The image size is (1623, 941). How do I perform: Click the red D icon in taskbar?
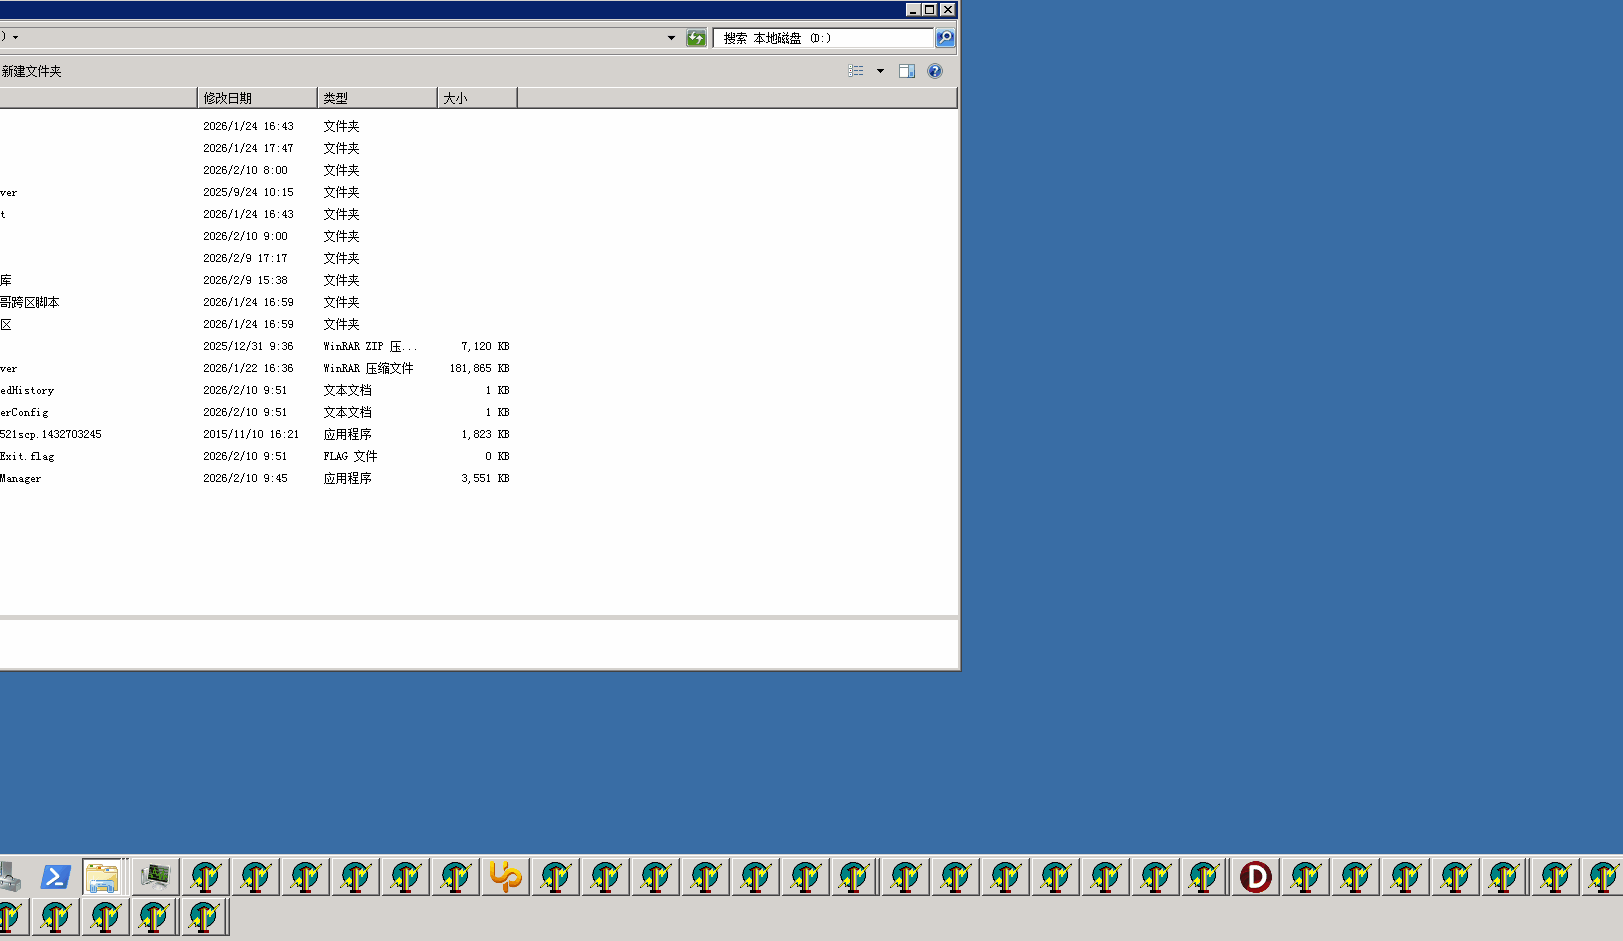[1255, 877]
